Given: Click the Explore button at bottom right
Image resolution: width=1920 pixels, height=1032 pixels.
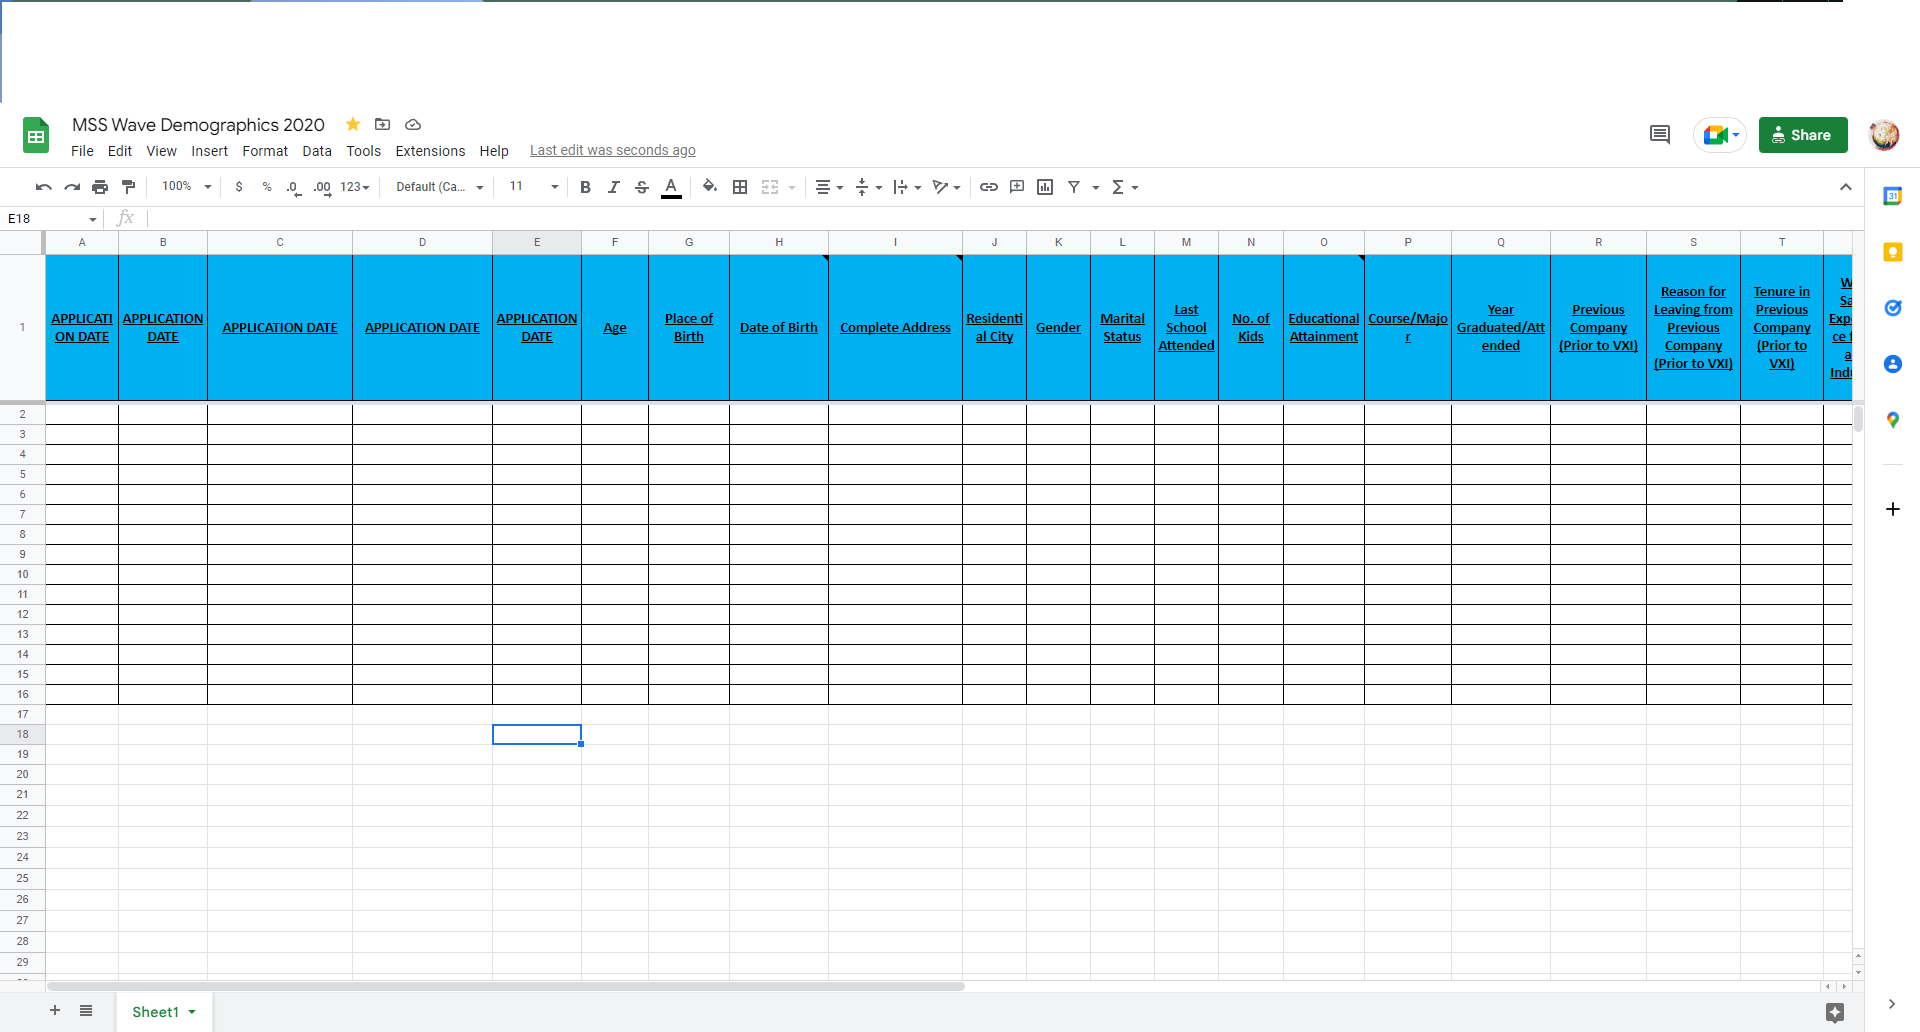Looking at the screenshot, I should click(1835, 1012).
